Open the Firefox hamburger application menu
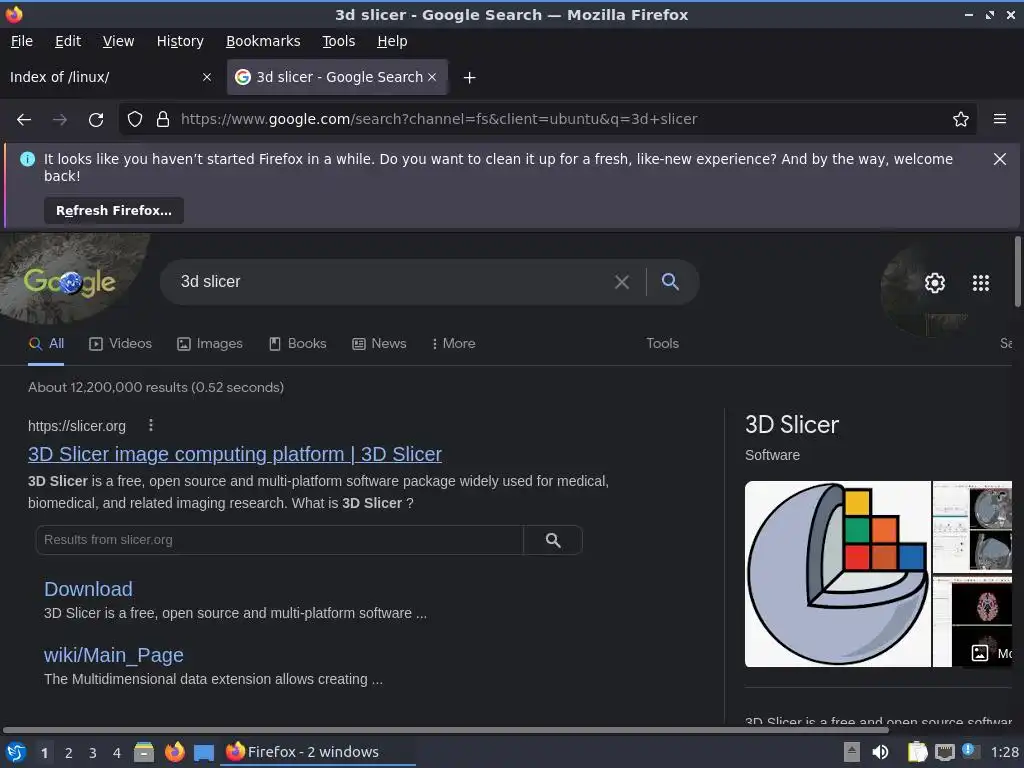 [999, 119]
